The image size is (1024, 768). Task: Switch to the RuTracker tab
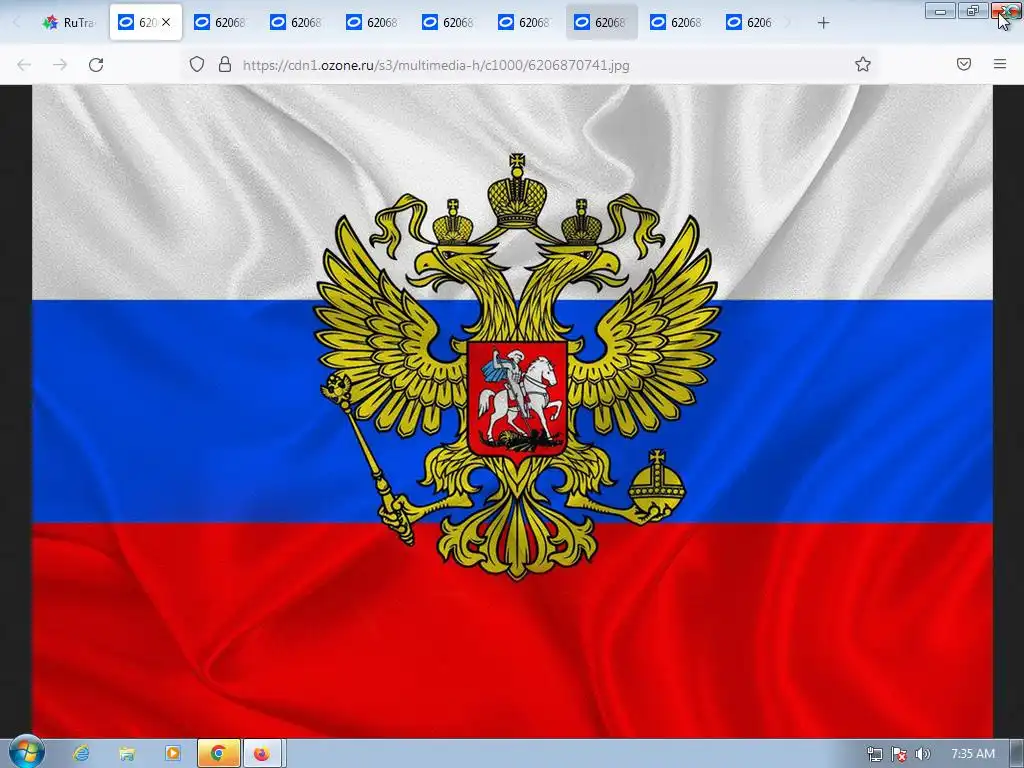pyautogui.click(x=69, y=22)
